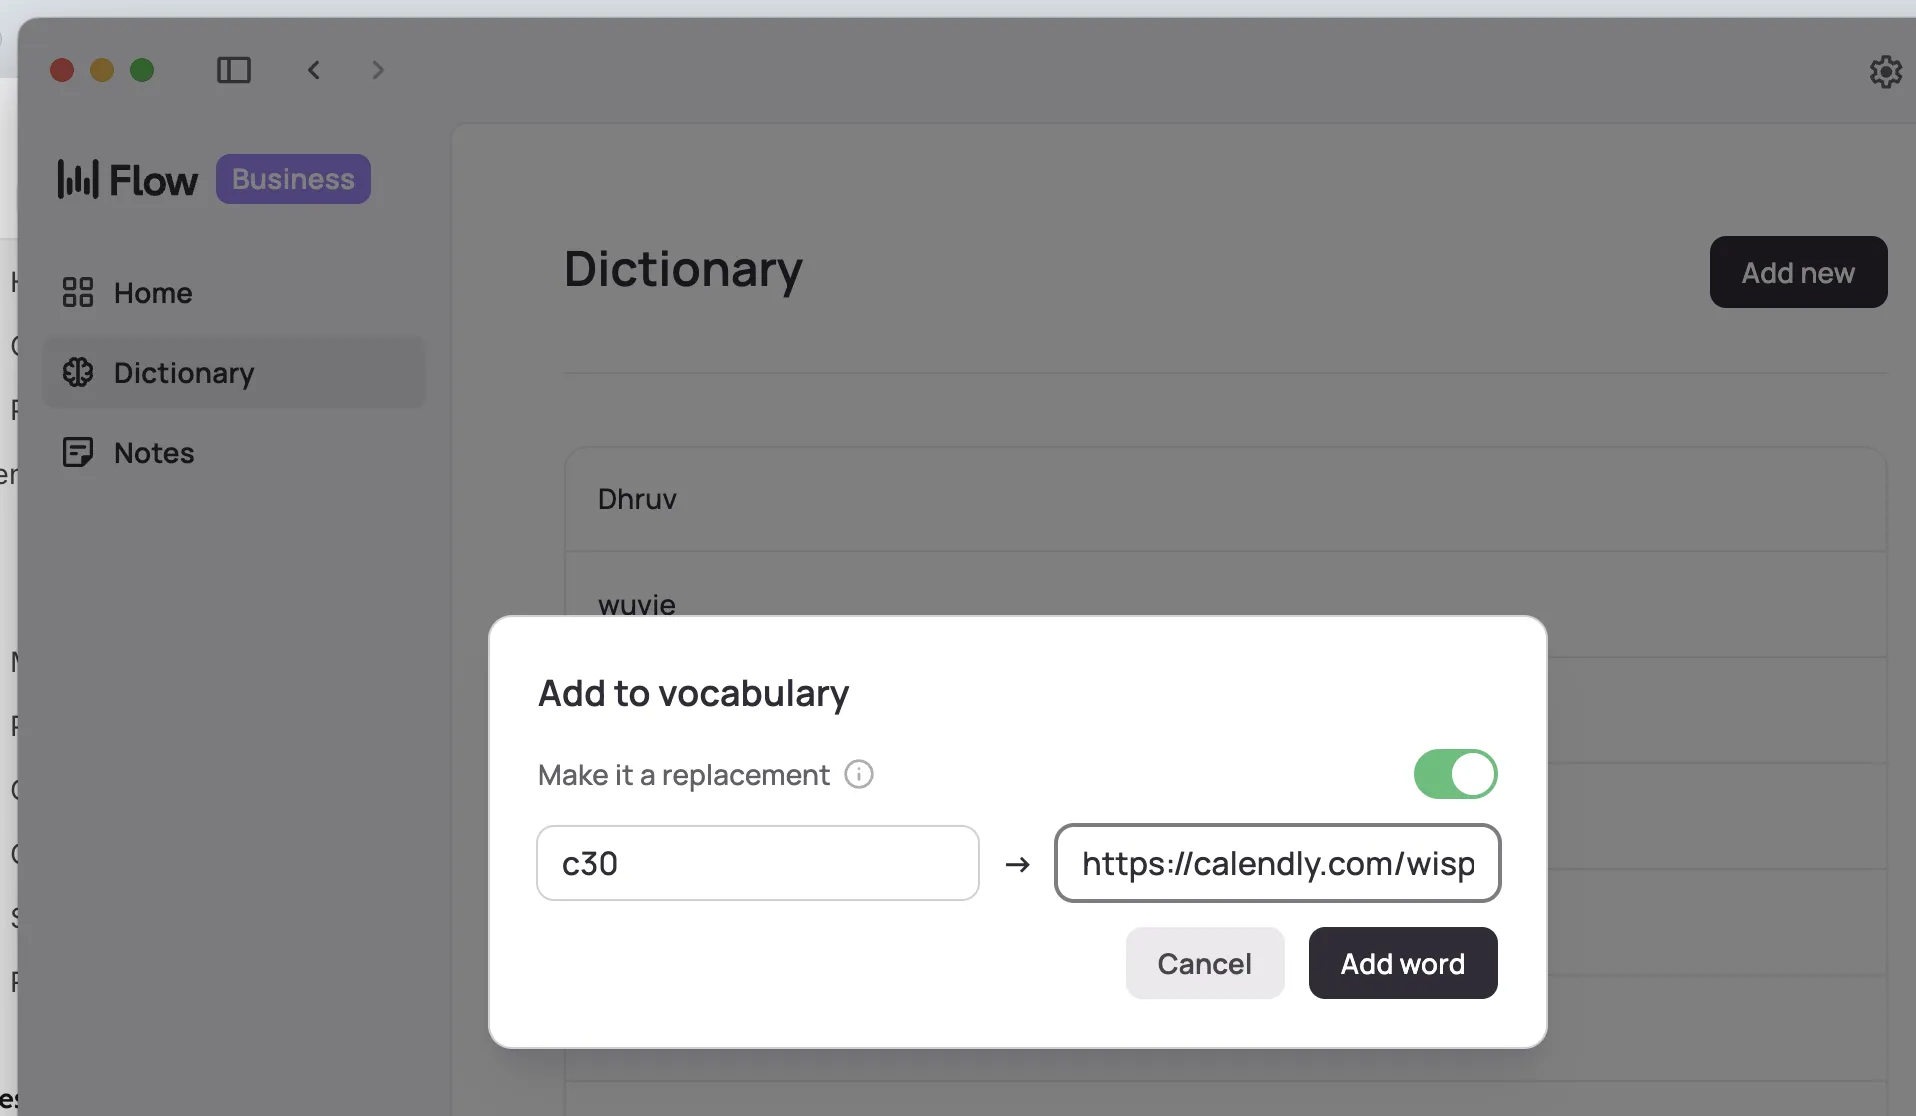Go back with the left chevron
Image resolution: width=1916 pixels, height=1116 pixels.
[314, 70]
